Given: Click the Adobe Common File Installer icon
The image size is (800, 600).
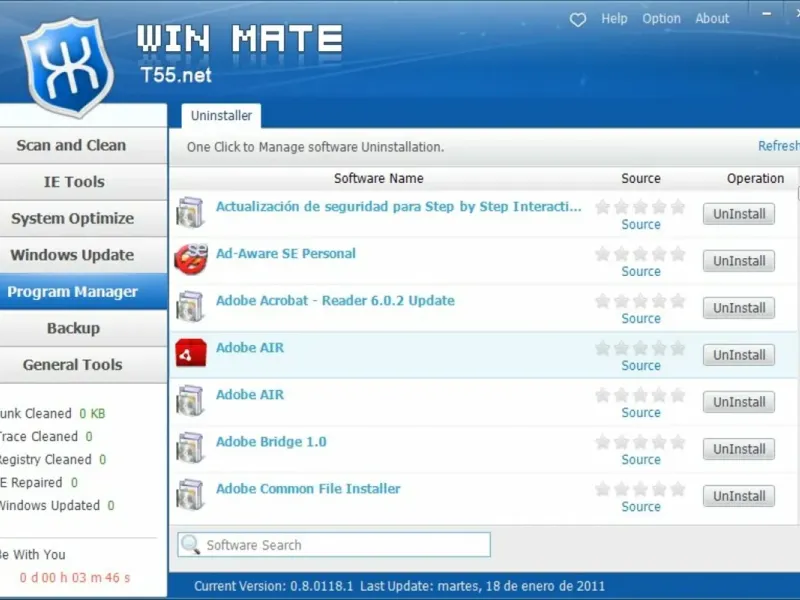Looking at the screenshot, I should coord(190,494).
